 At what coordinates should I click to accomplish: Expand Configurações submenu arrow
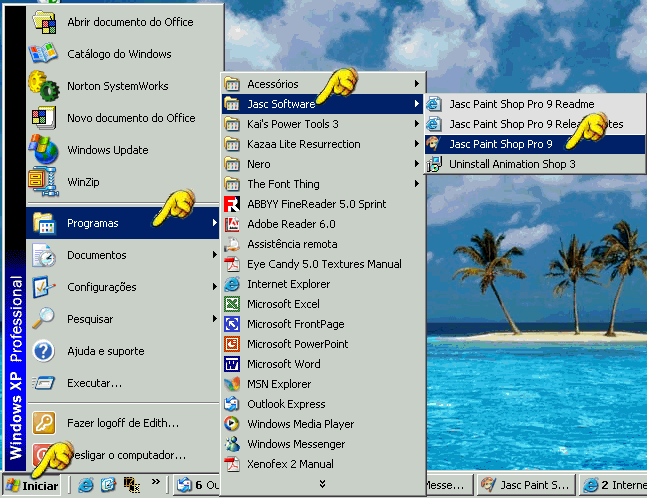tap(215, 286)
